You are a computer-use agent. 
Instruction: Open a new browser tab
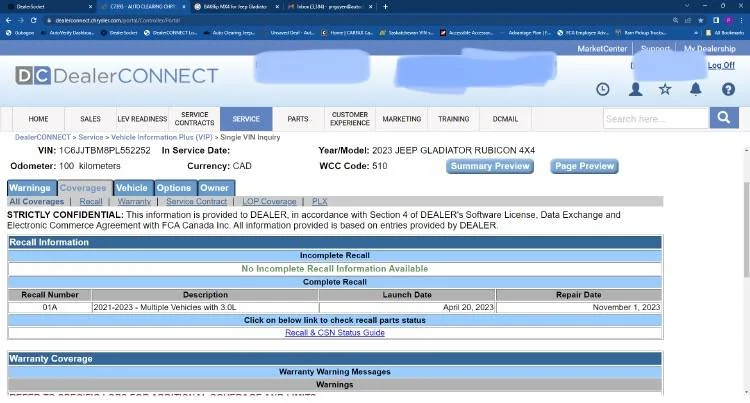click(x=386, y=7)
